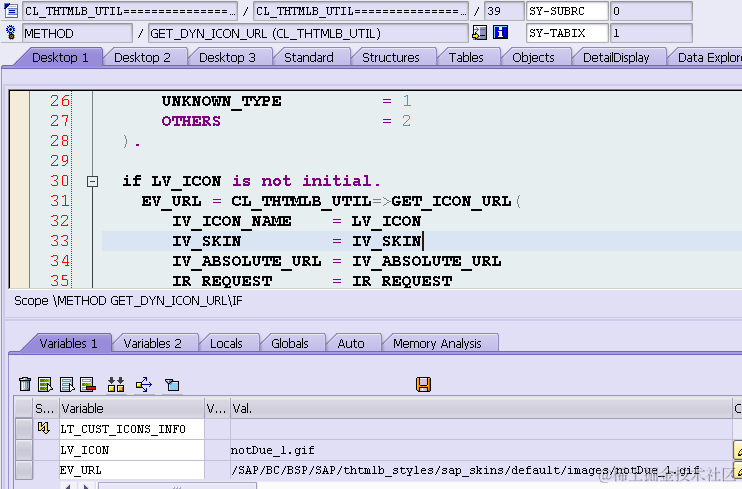Click the green list icon in variables toolbar
The image size is (742, 489).
point(45,384)
